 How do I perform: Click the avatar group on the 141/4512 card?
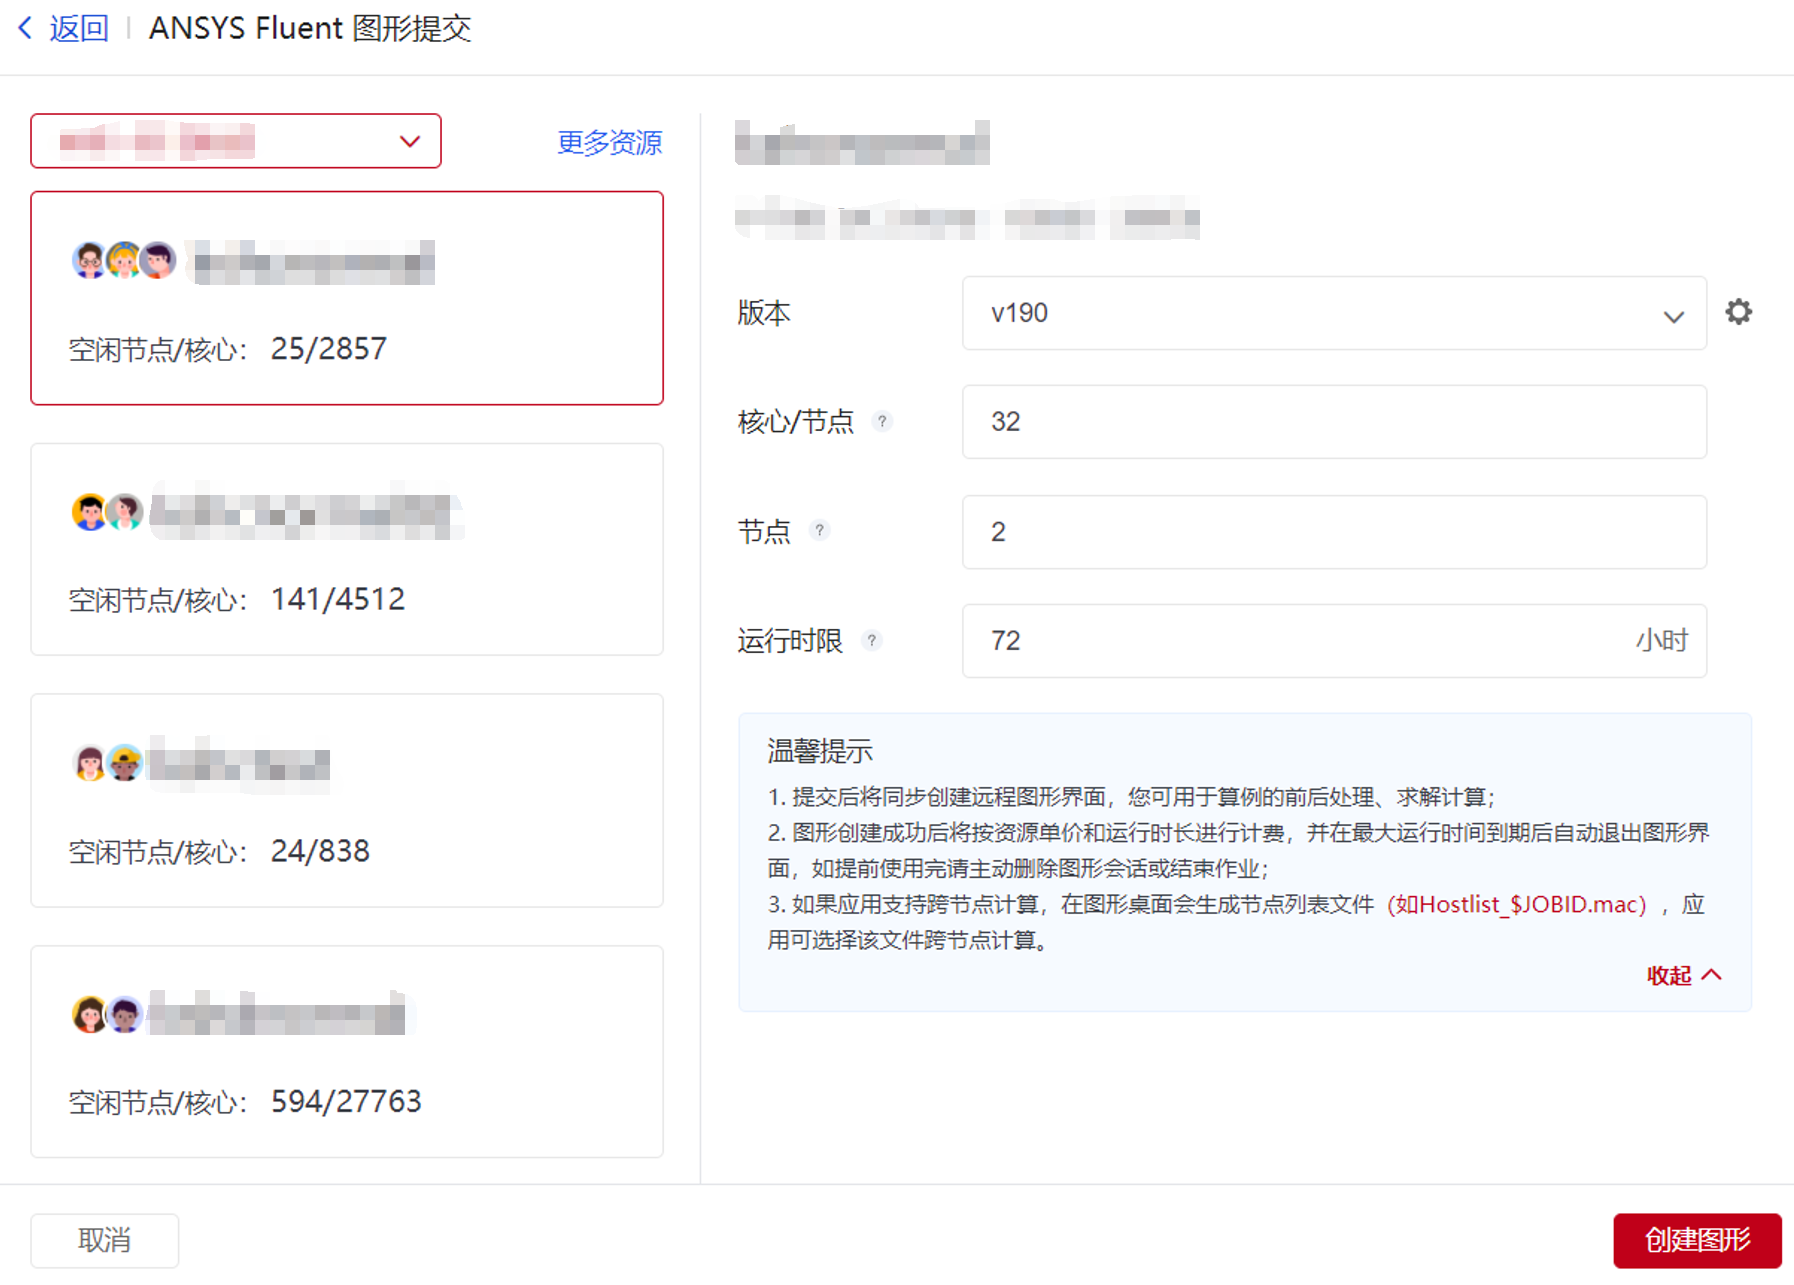(x=107, y=512)
